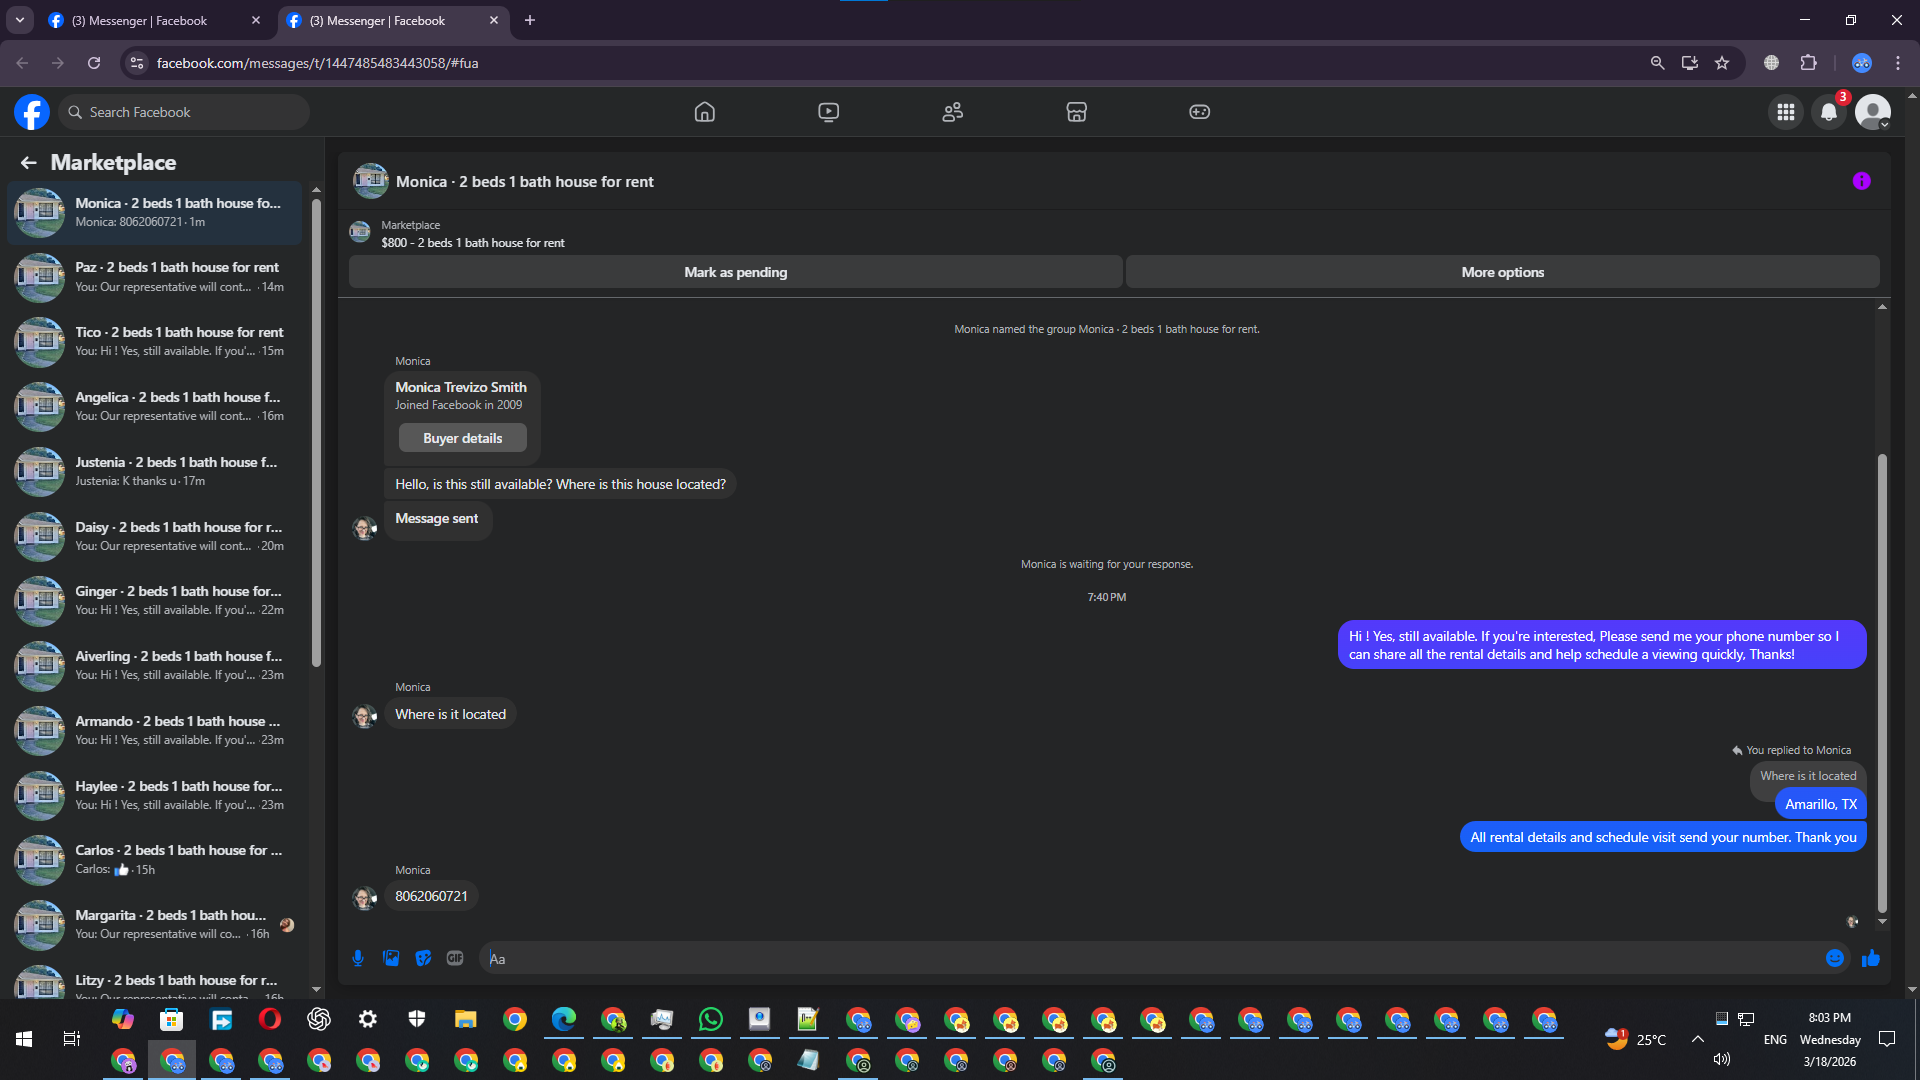The height and width of the screenshot is (1080, 1920).
Task: Send a thumbs-up like
Action: coord(1870,958)
